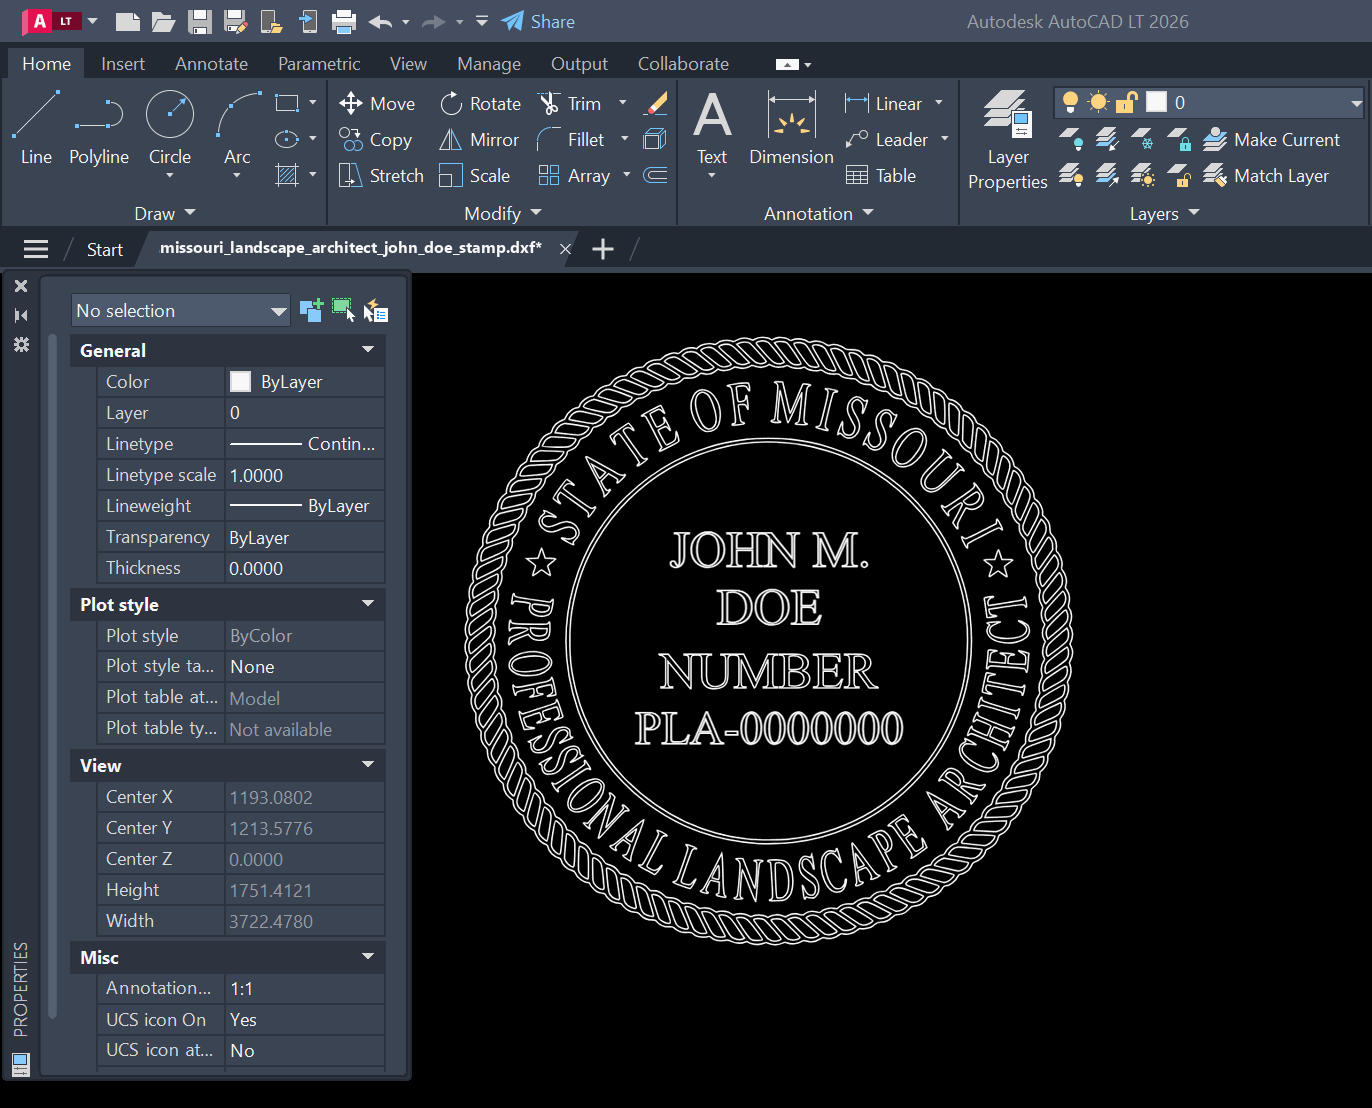Click the Erase tool icon

coord(656,104)
